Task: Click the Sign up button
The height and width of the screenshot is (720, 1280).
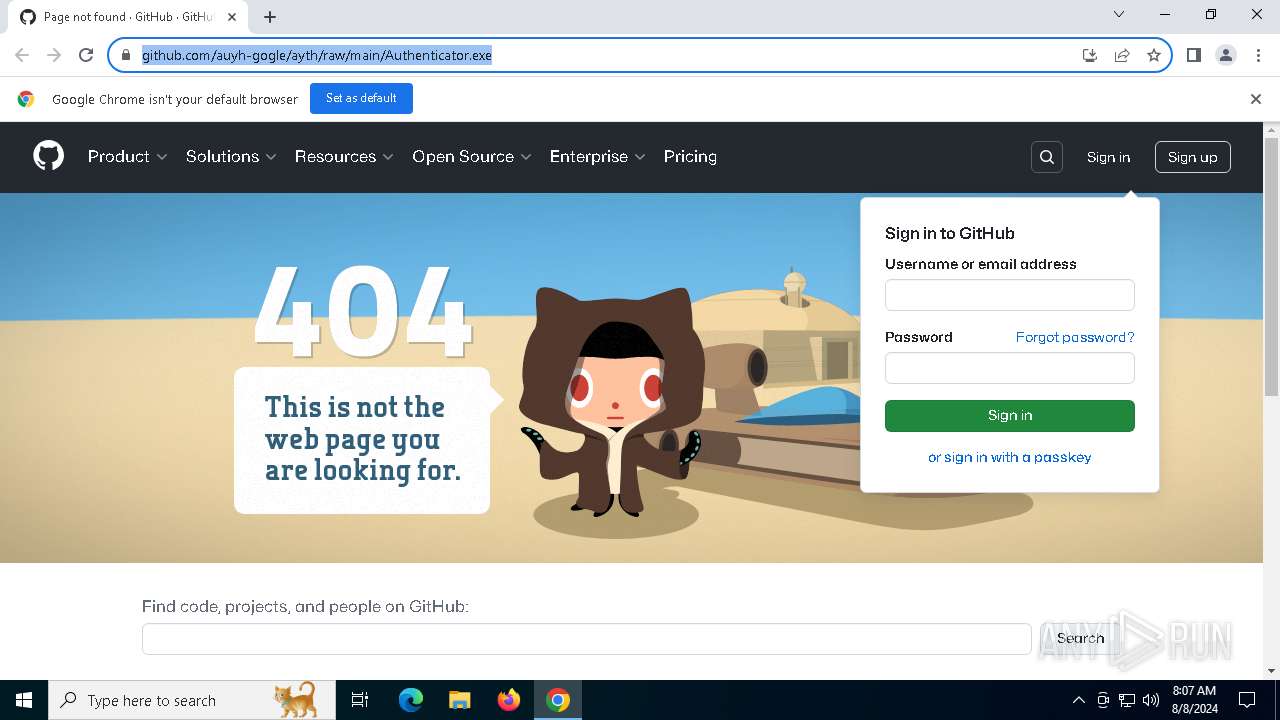Action: (1193, 157)
